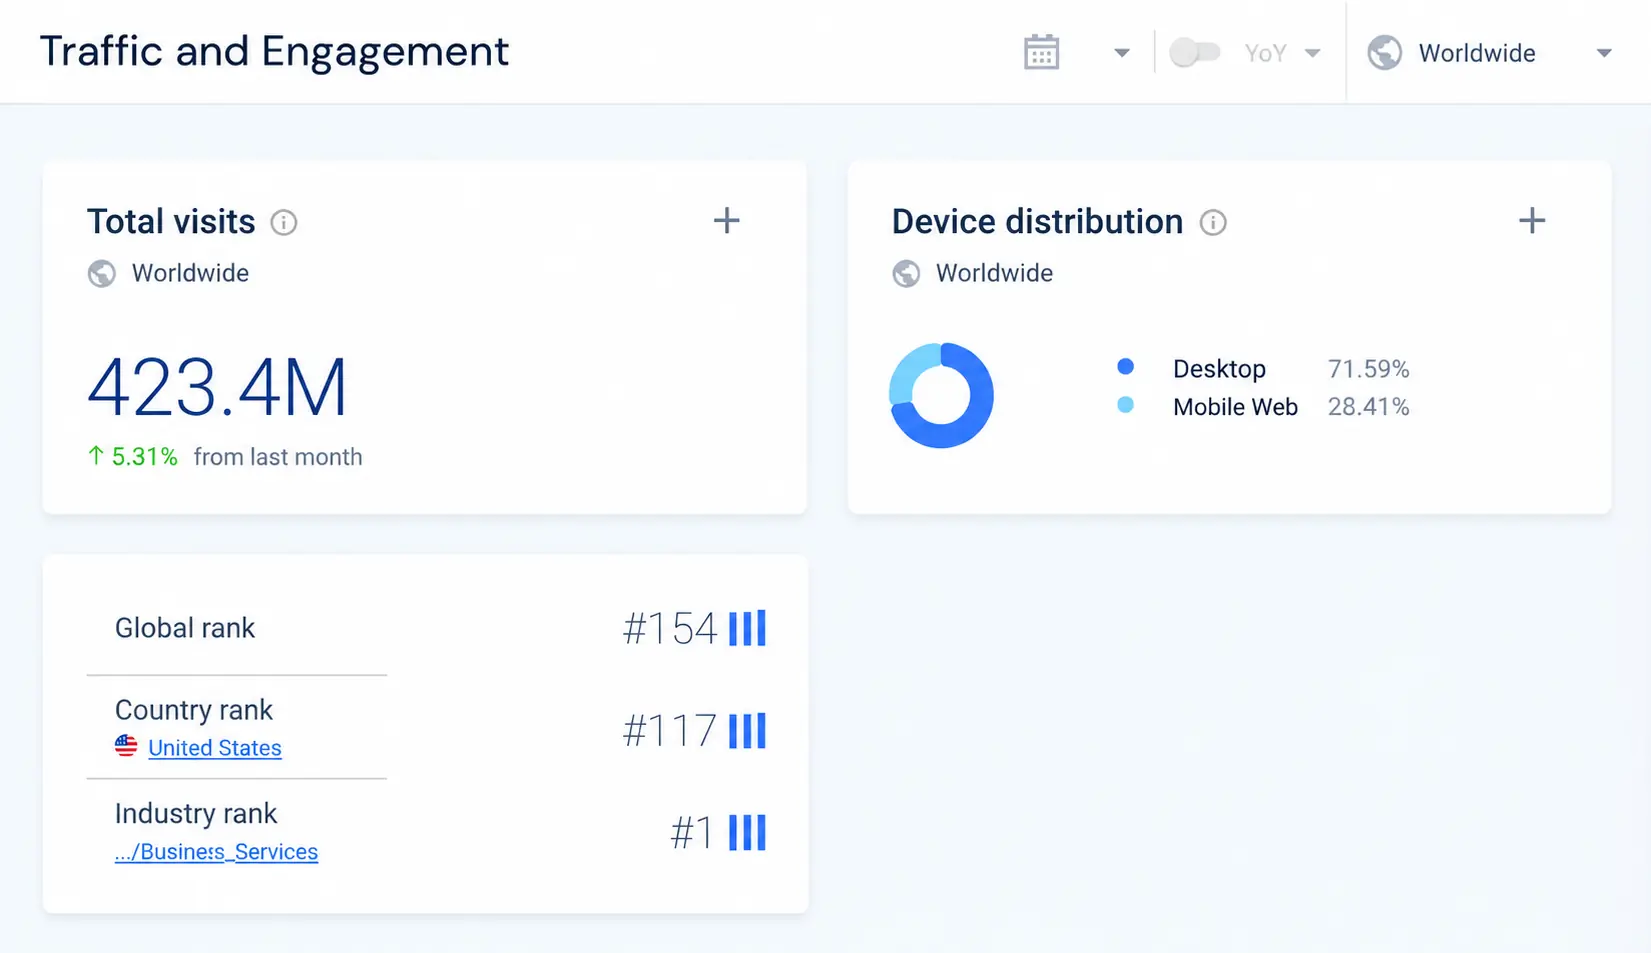Click the device distribution donut chart
1651x953 pixels.
[941, 395]
